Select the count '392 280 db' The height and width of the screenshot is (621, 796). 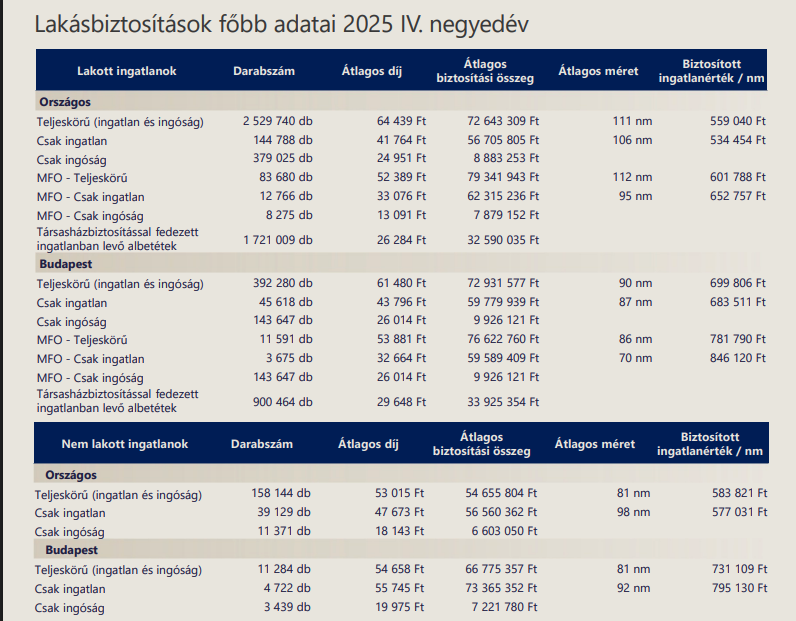(283, 283)
